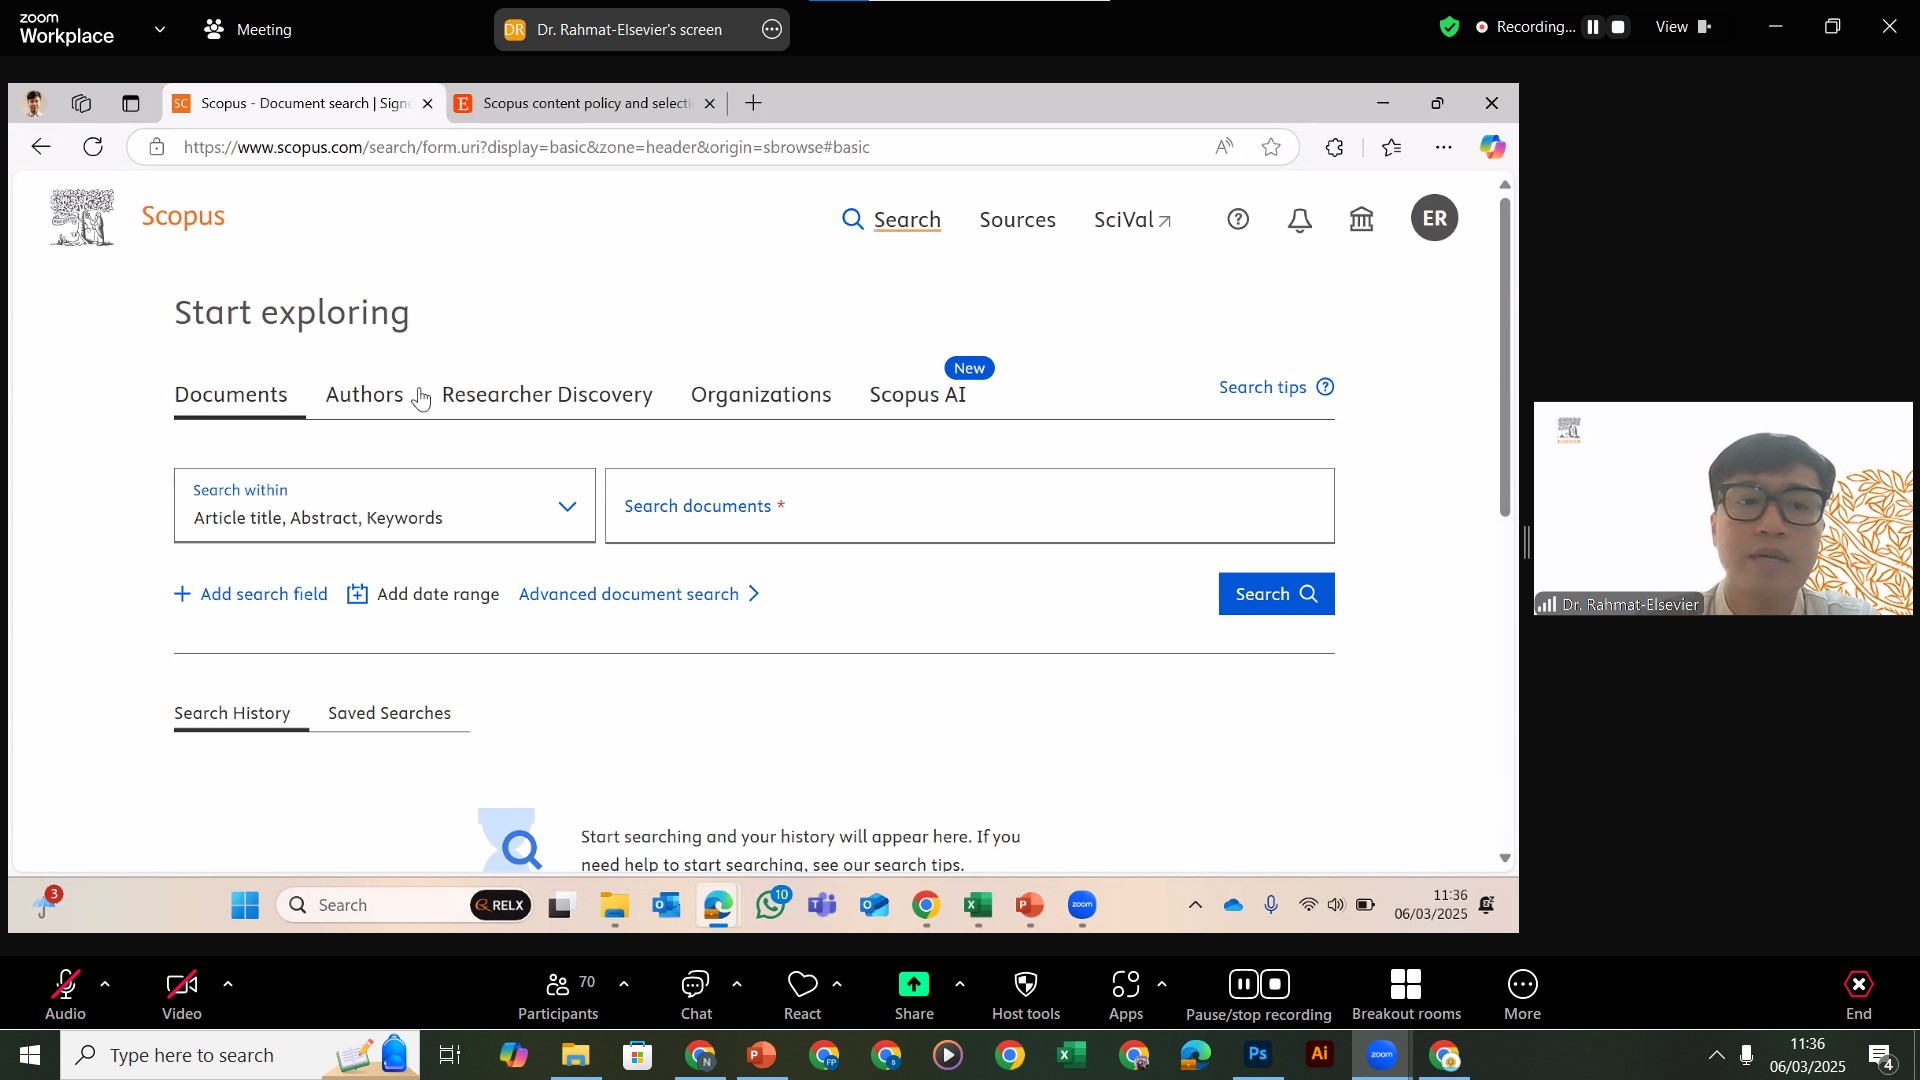The image size is (1920, 1080).
Task: Open Breakout rooms
Action: 1406,995
